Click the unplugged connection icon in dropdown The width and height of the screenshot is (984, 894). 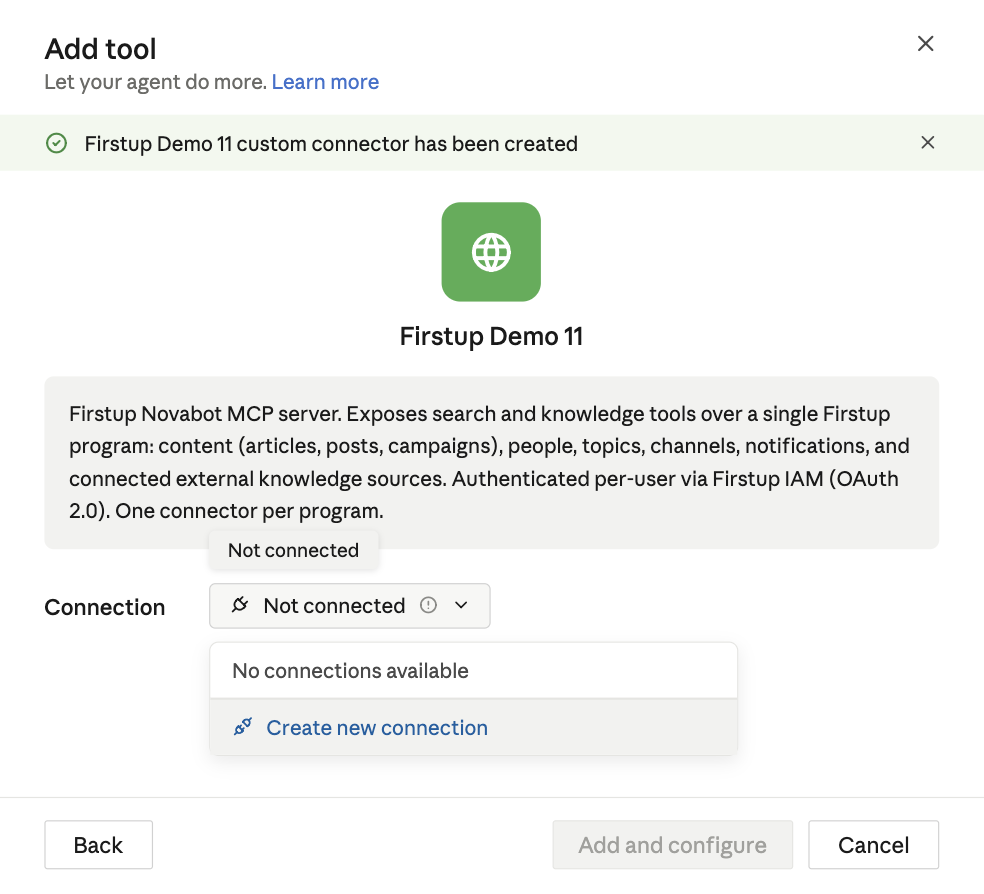coord(240,605)
